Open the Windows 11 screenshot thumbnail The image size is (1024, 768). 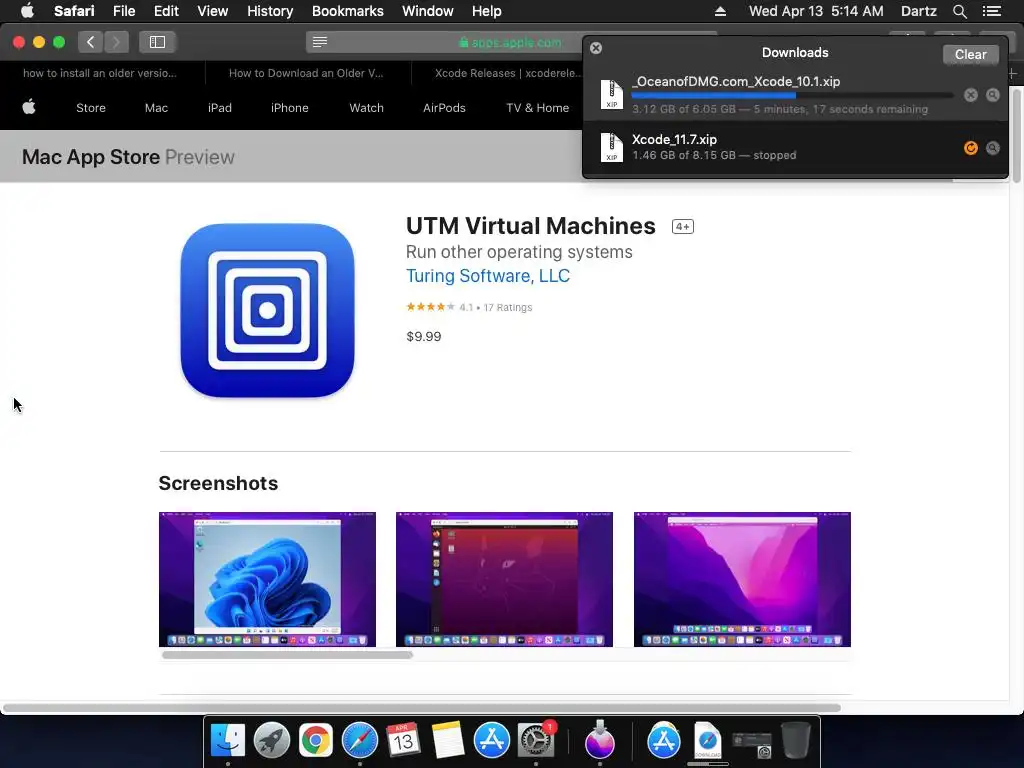tap(267, 579)
